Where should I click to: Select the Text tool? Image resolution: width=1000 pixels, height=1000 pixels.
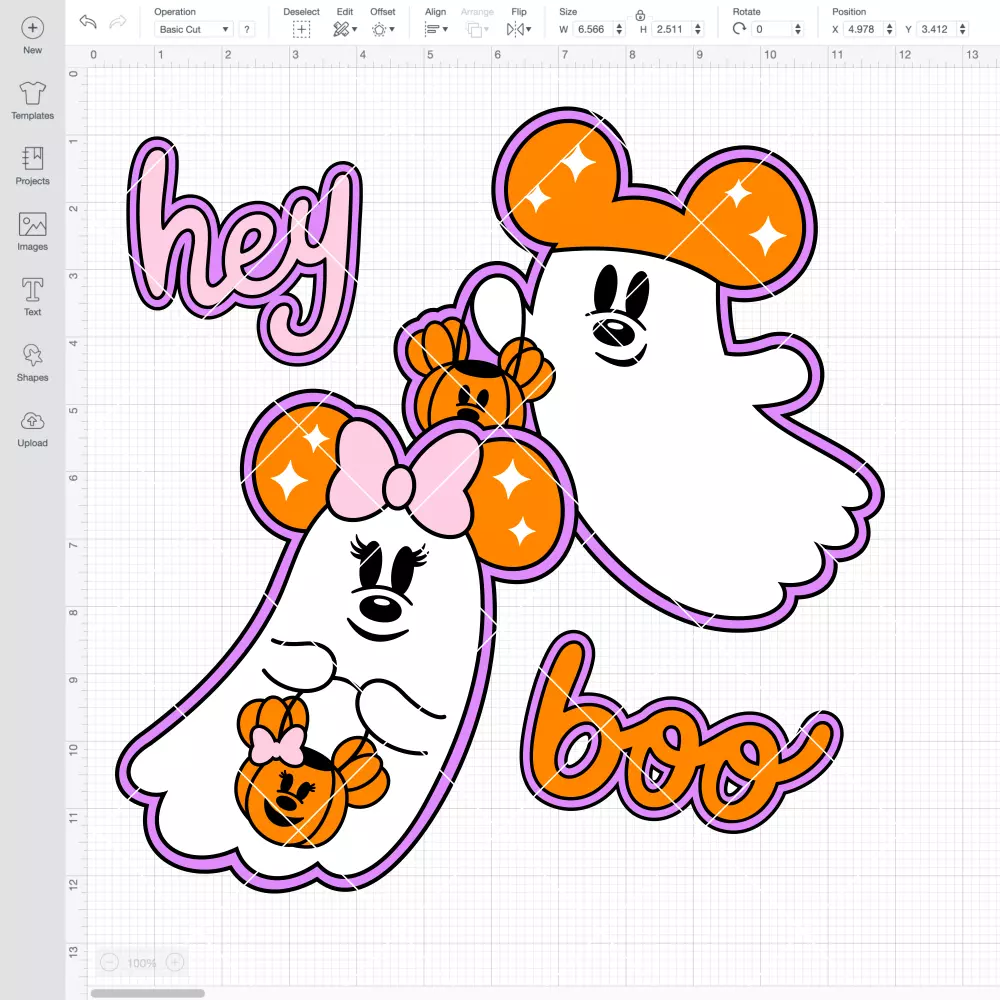tap(32, 297)
